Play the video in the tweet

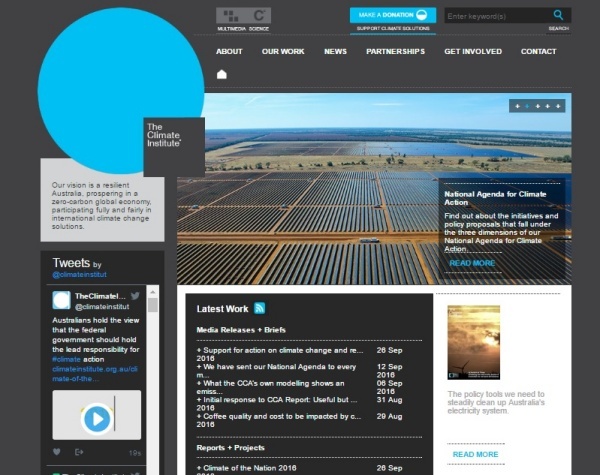pos(96,417)
